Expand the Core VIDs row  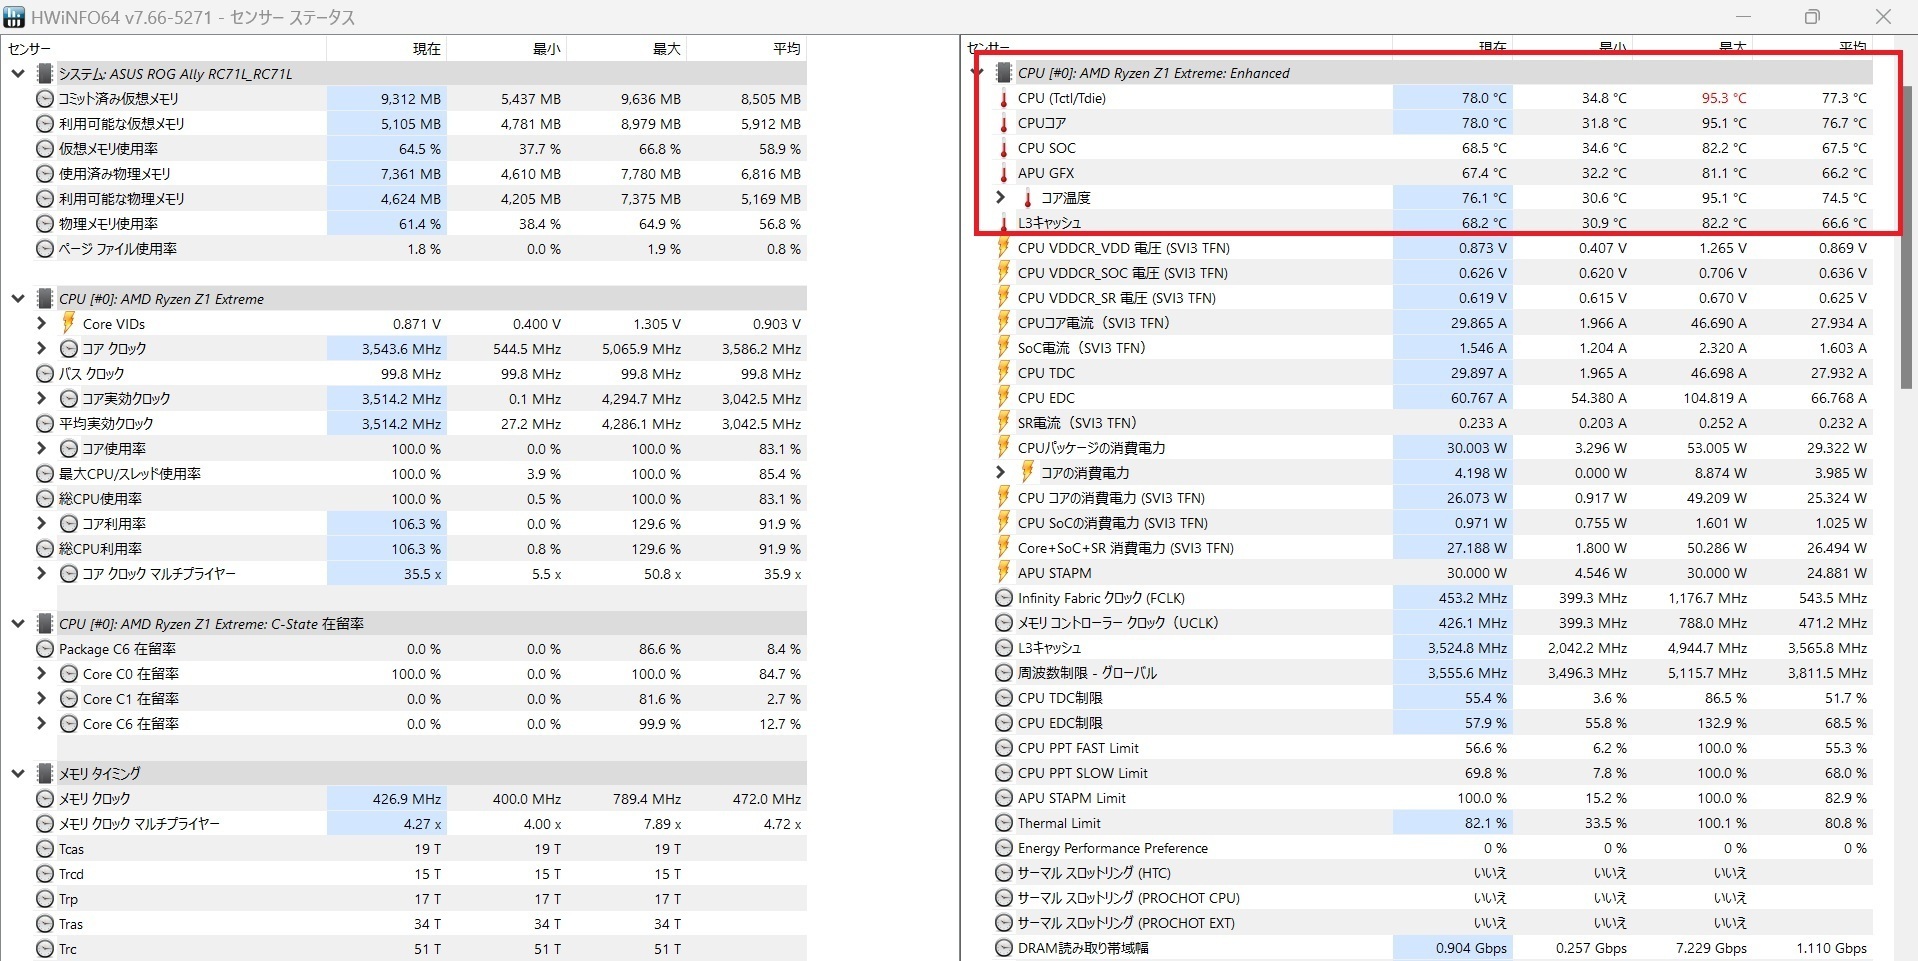41,323
